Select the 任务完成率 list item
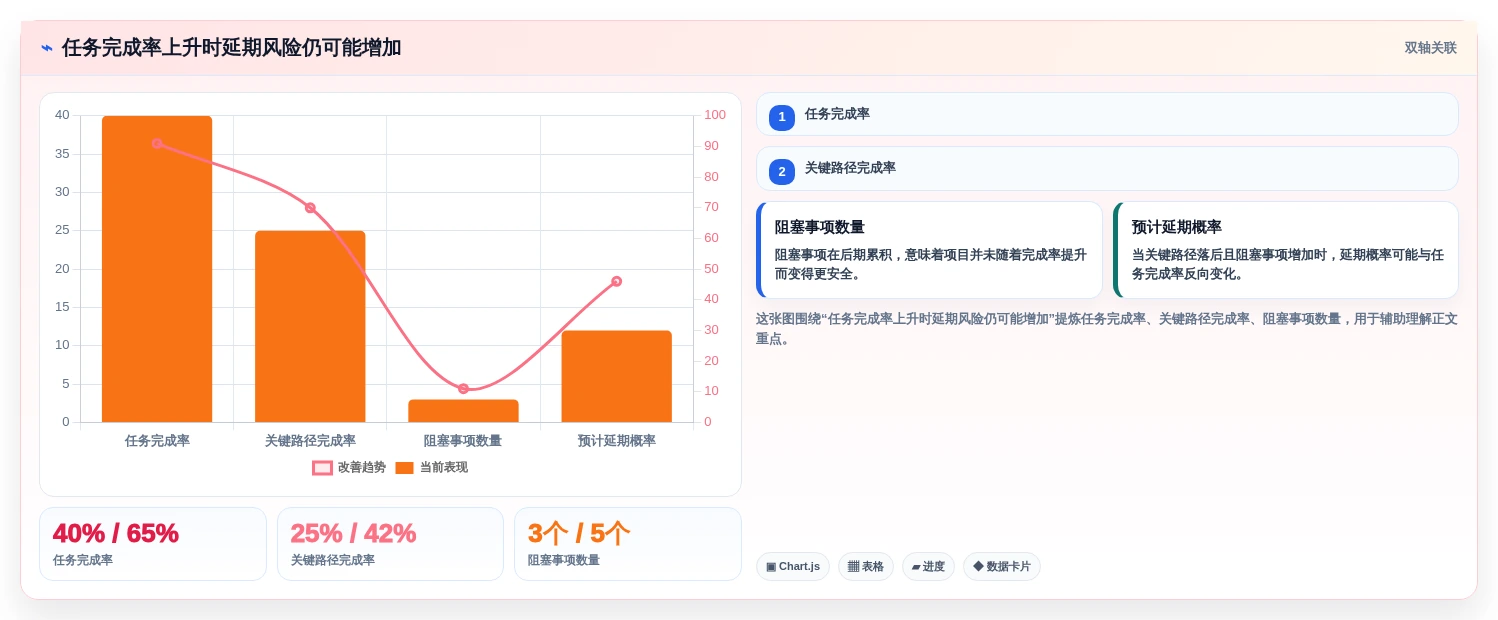 click(1107, 114)
